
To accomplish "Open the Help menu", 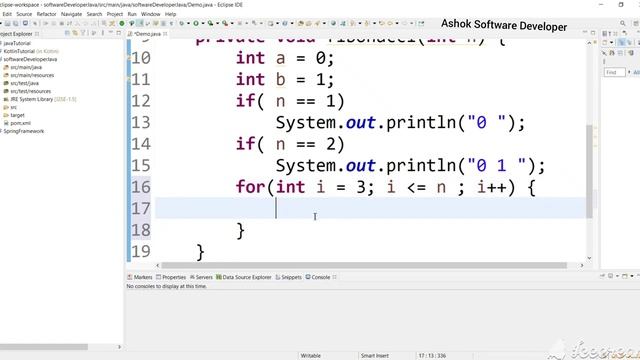I will (x=170, y=14).
